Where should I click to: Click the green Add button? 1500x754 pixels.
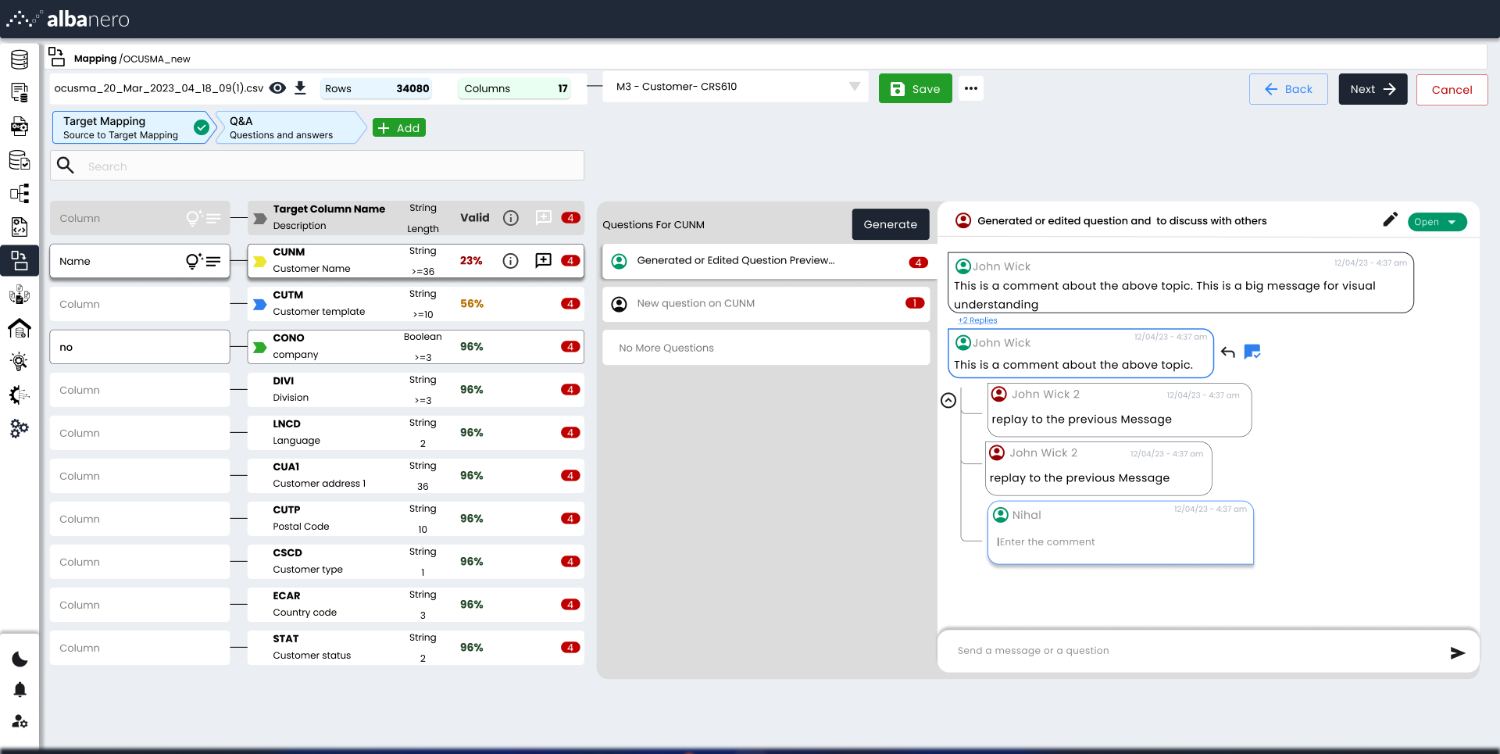pos(399,128)
